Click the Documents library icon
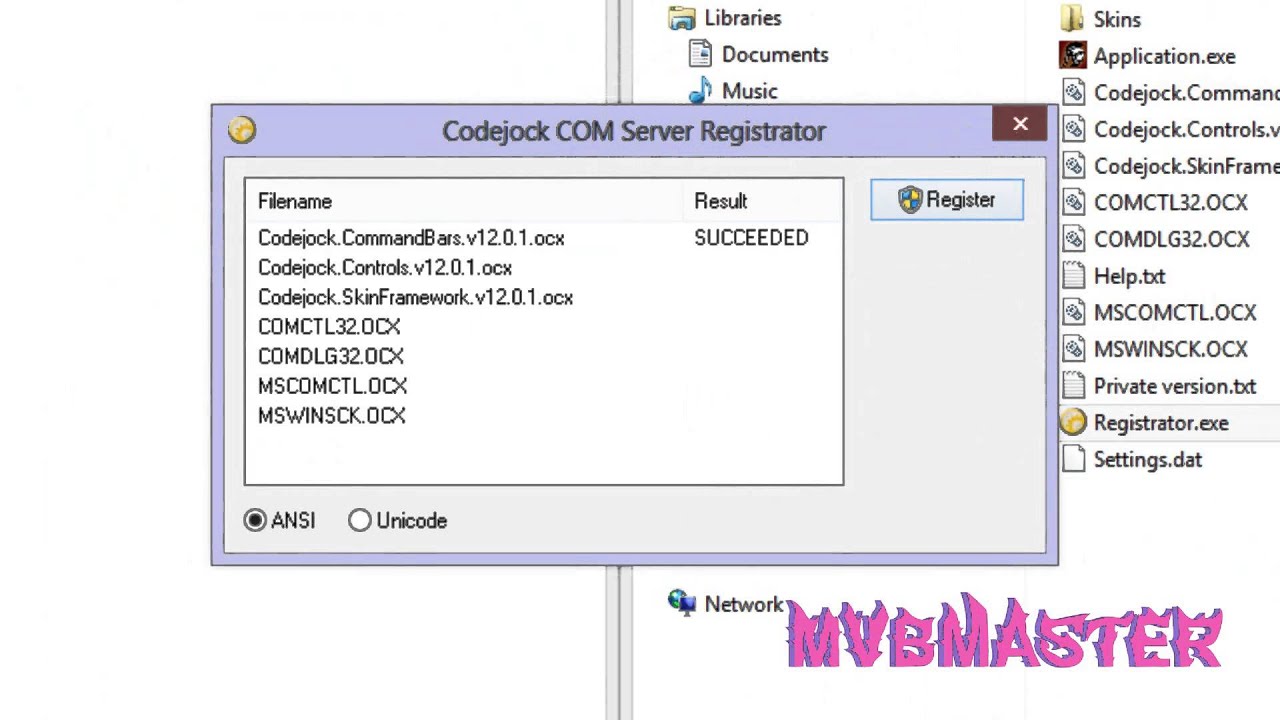The image size is (1280, 720). tap(700, 54)
